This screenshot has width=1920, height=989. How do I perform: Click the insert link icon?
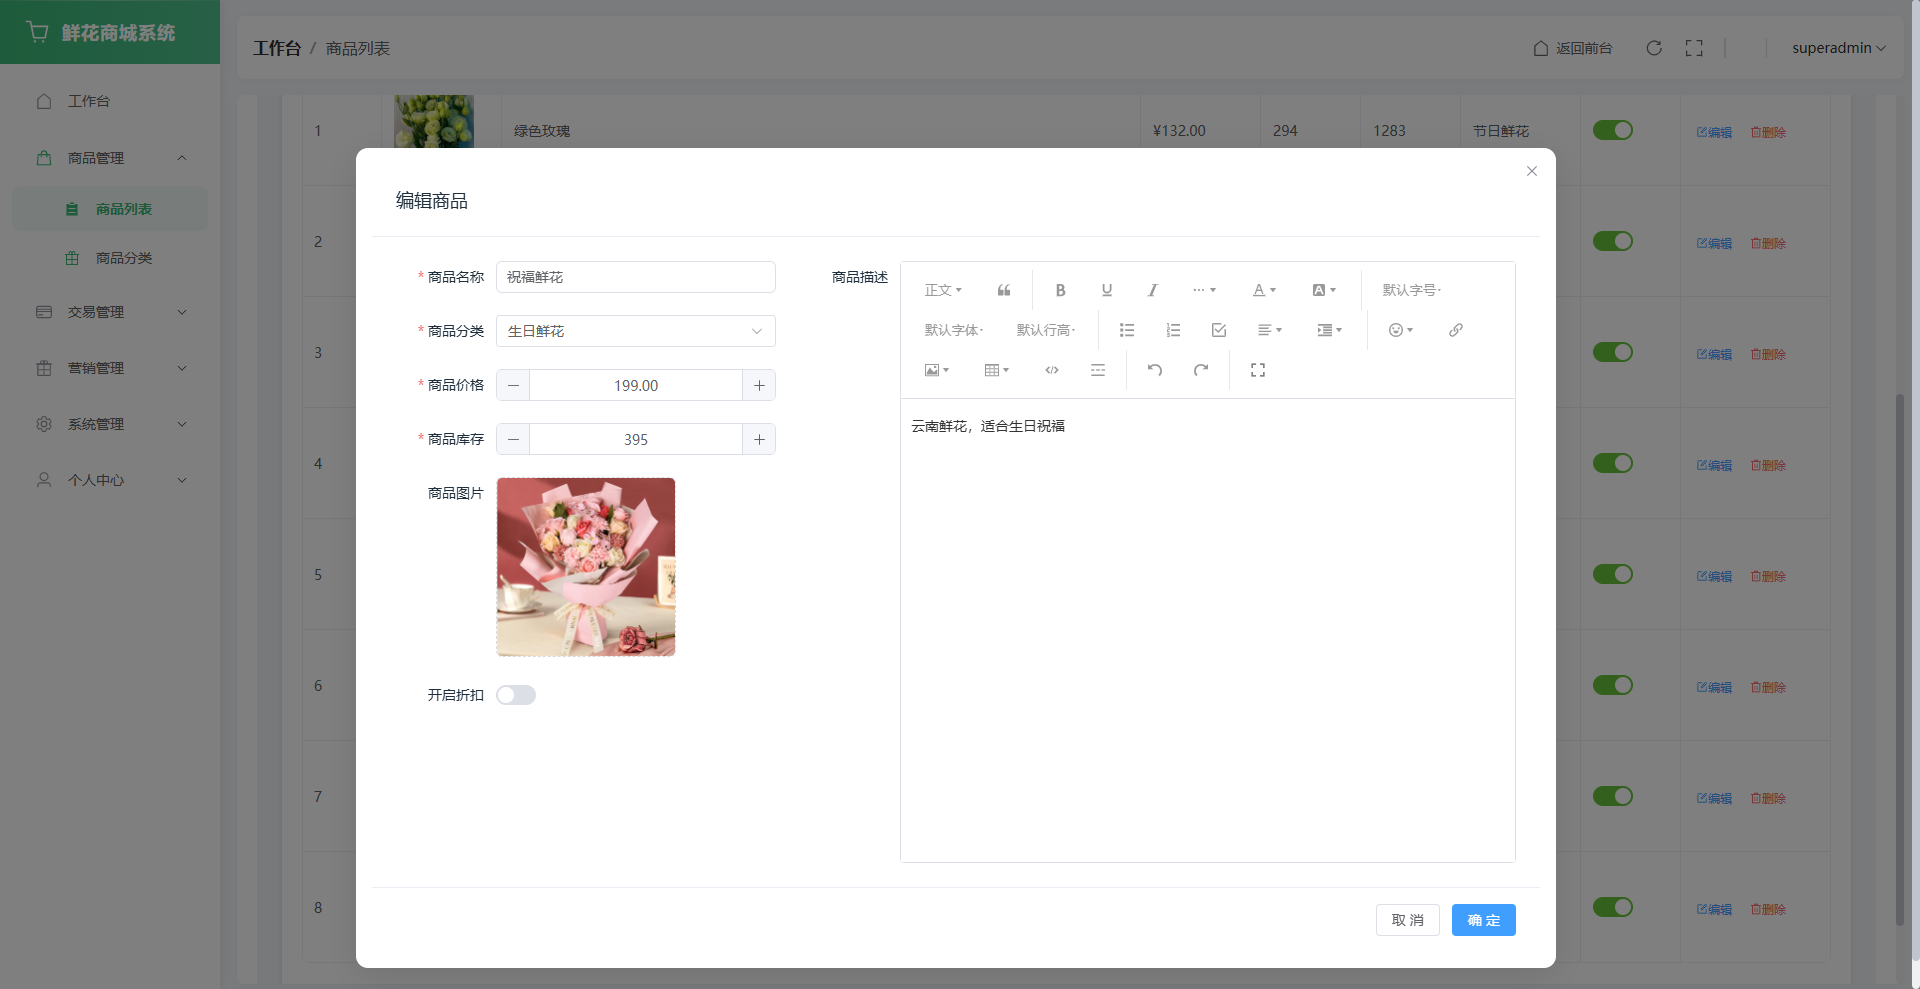point(1455,330)
